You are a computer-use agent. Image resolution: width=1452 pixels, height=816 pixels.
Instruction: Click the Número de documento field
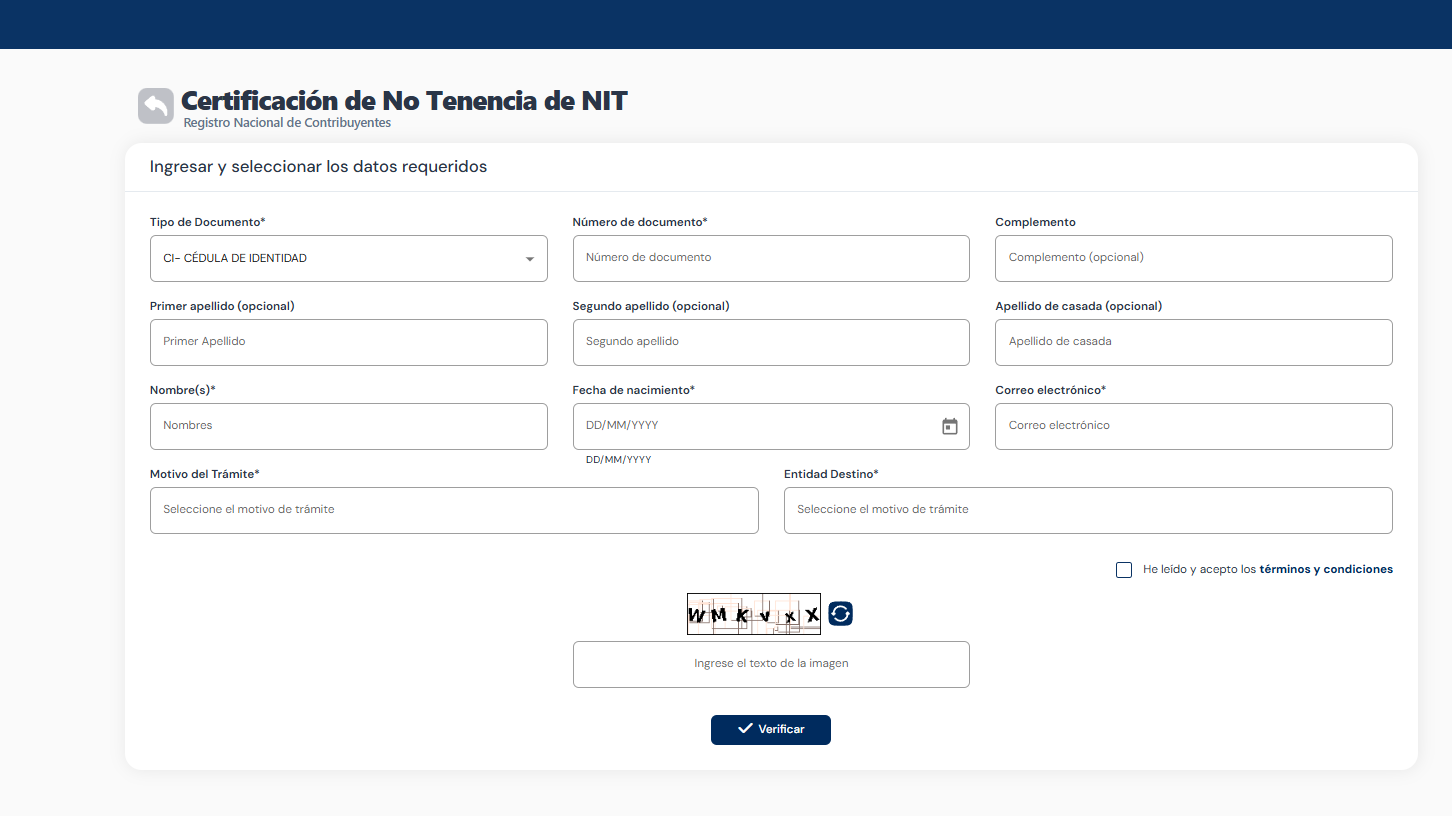770,258
